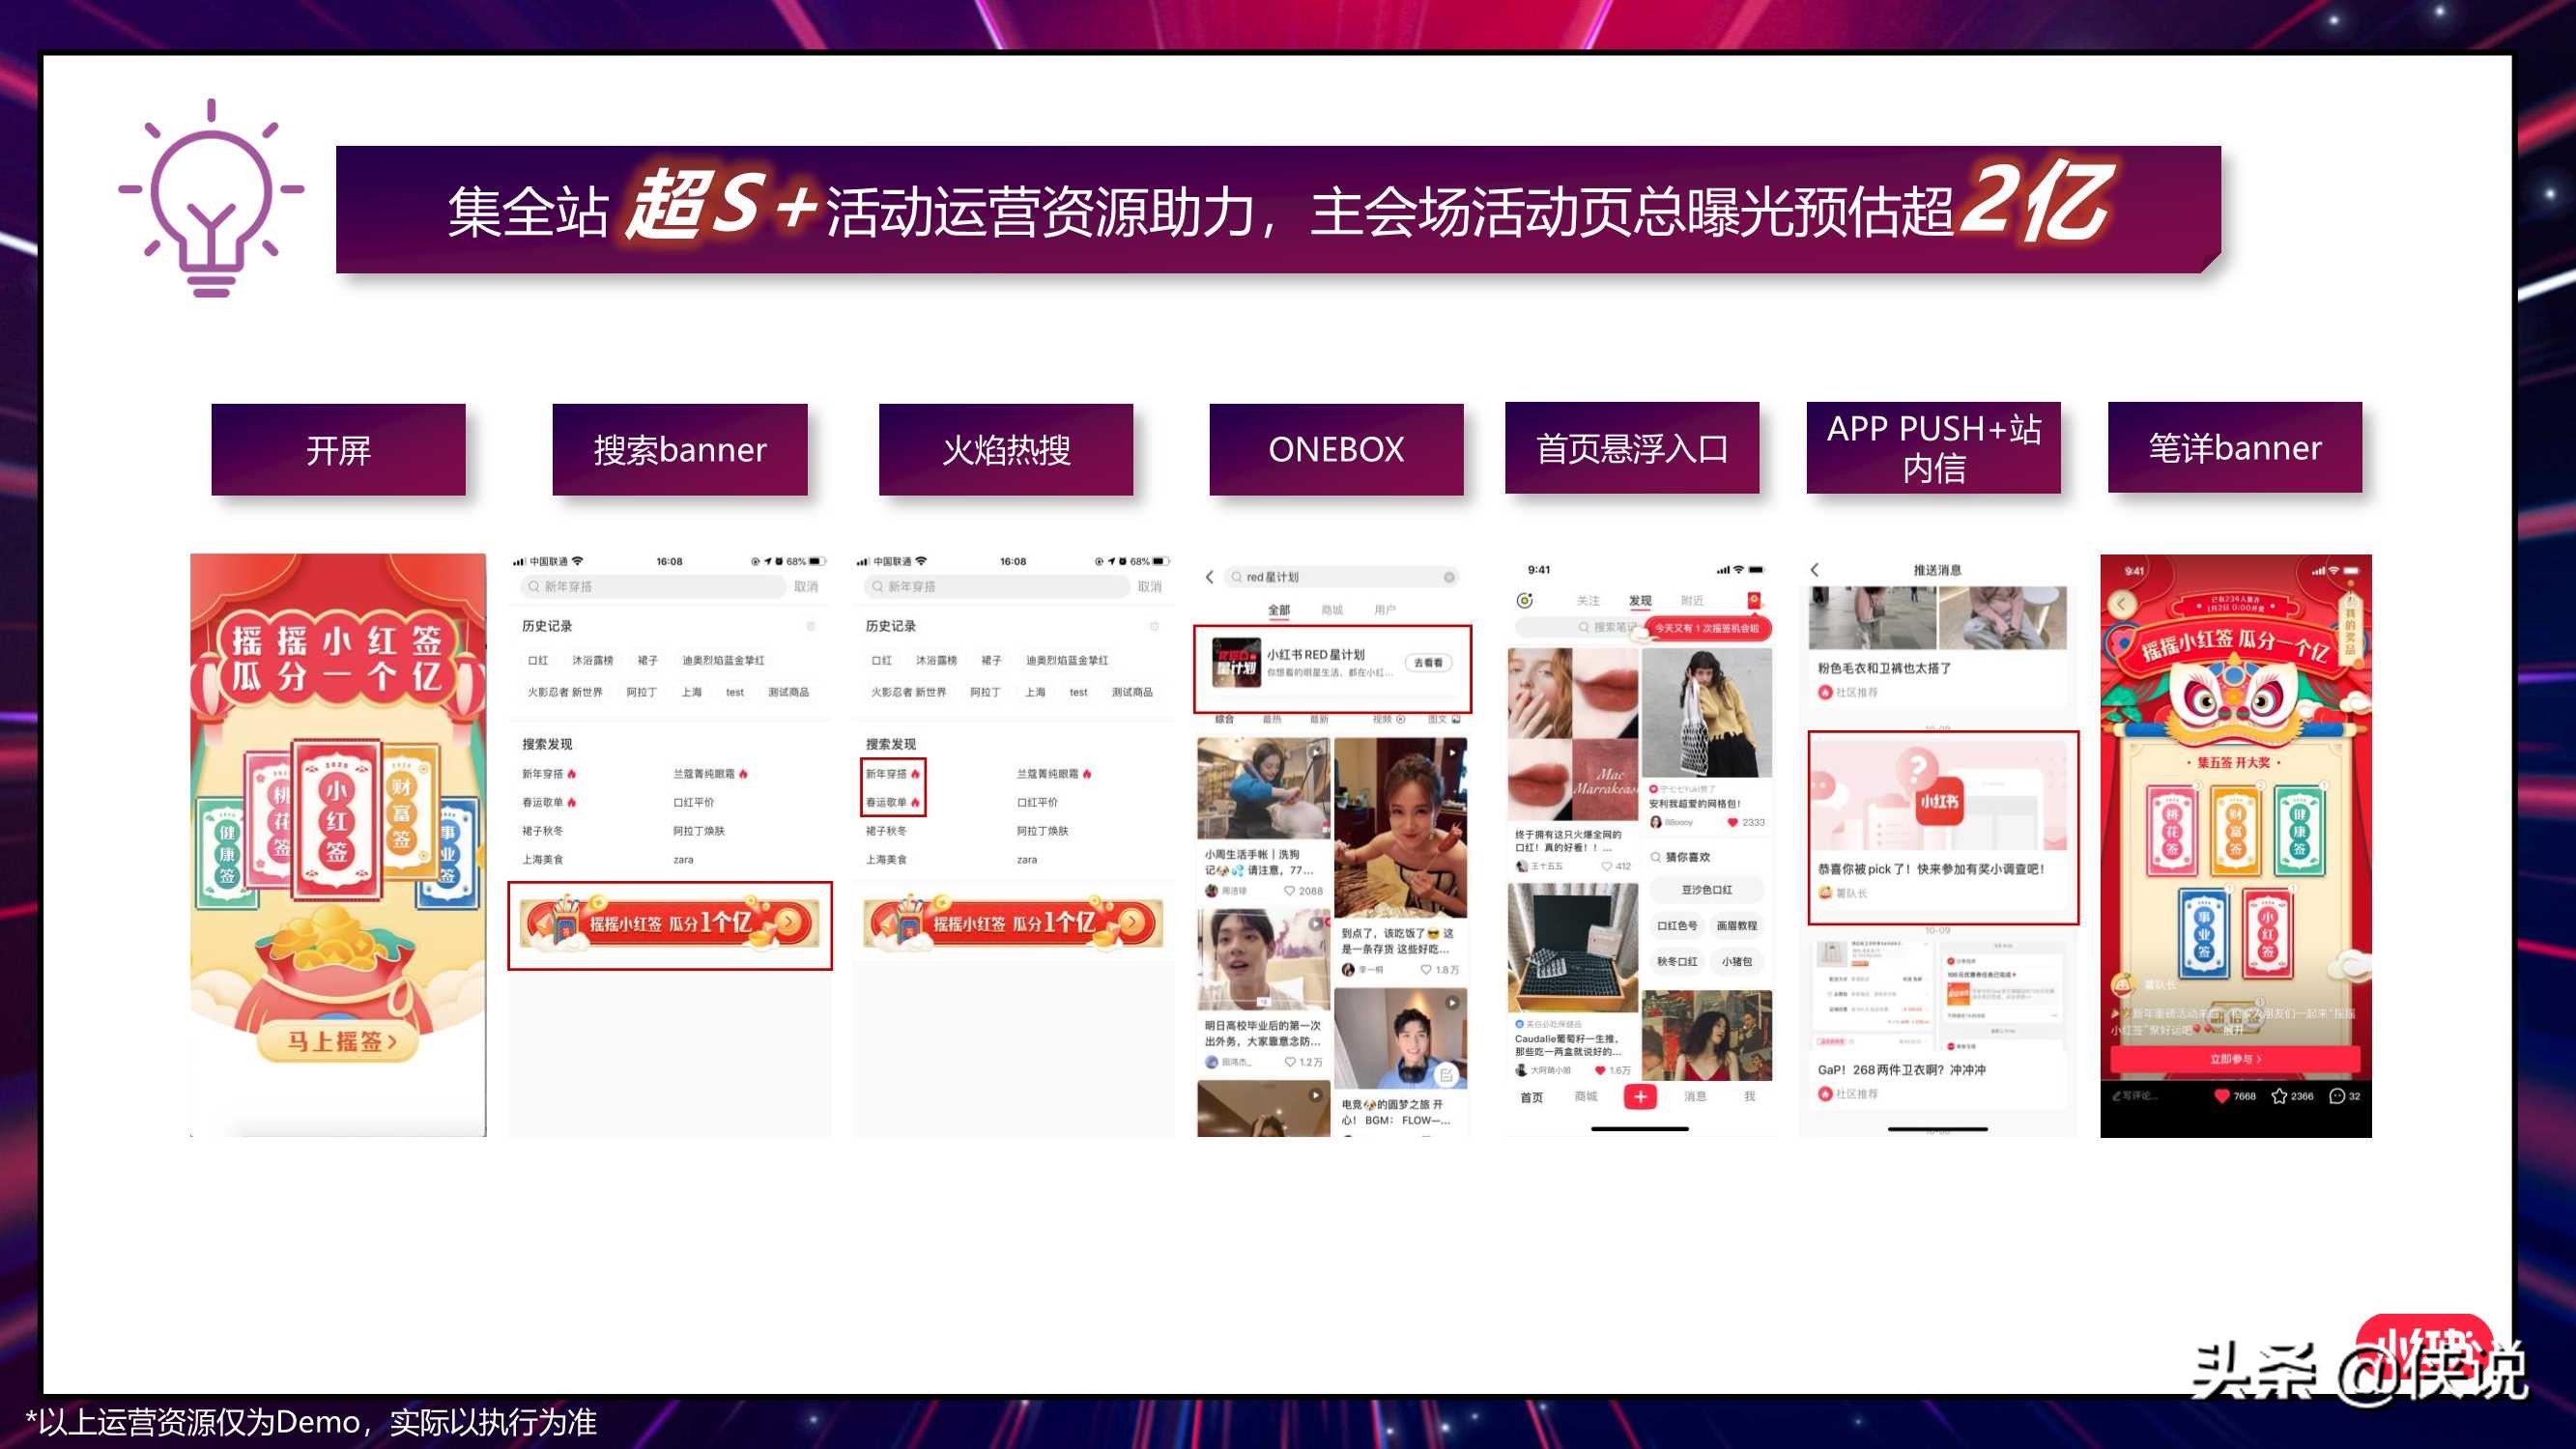Like the 网格包 post with 2333
2576x1449 pixels.
click(x=1733, y=823)
